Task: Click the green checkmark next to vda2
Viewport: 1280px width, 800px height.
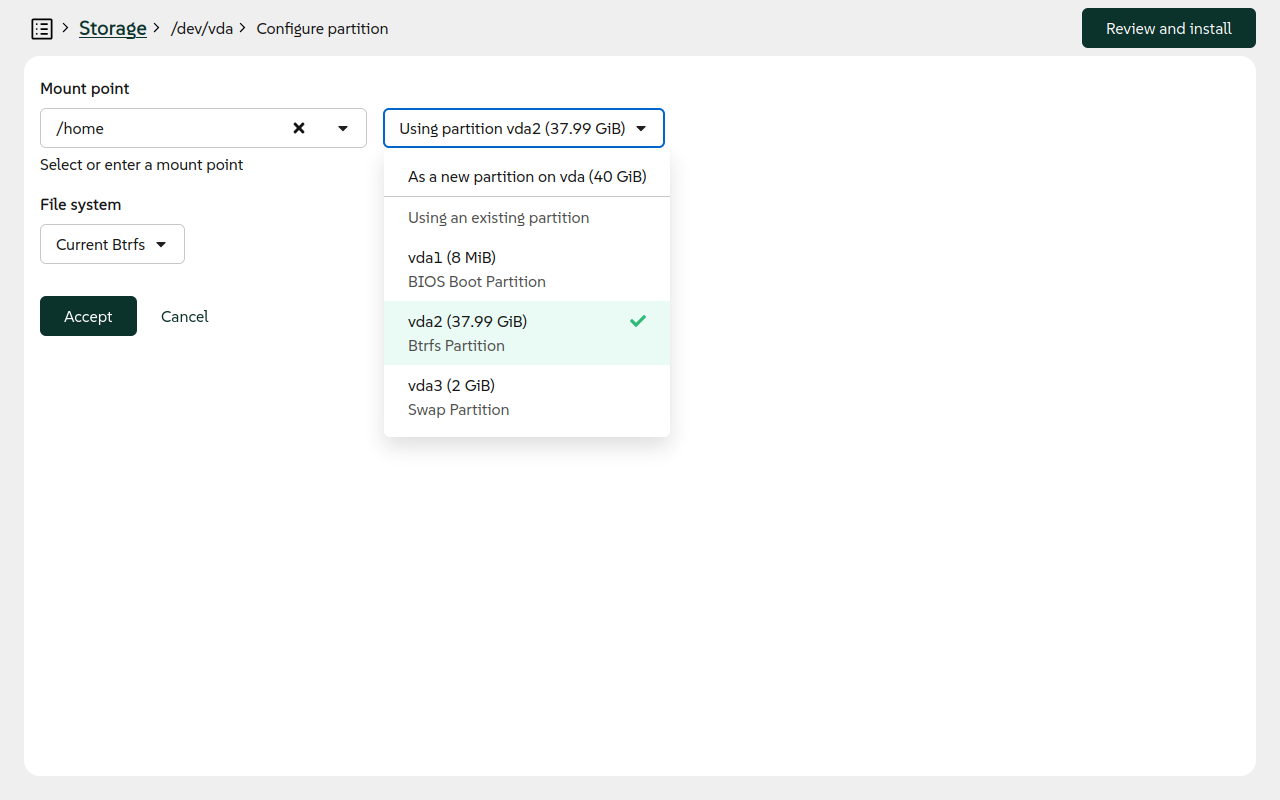Action: tap(637, 321)
